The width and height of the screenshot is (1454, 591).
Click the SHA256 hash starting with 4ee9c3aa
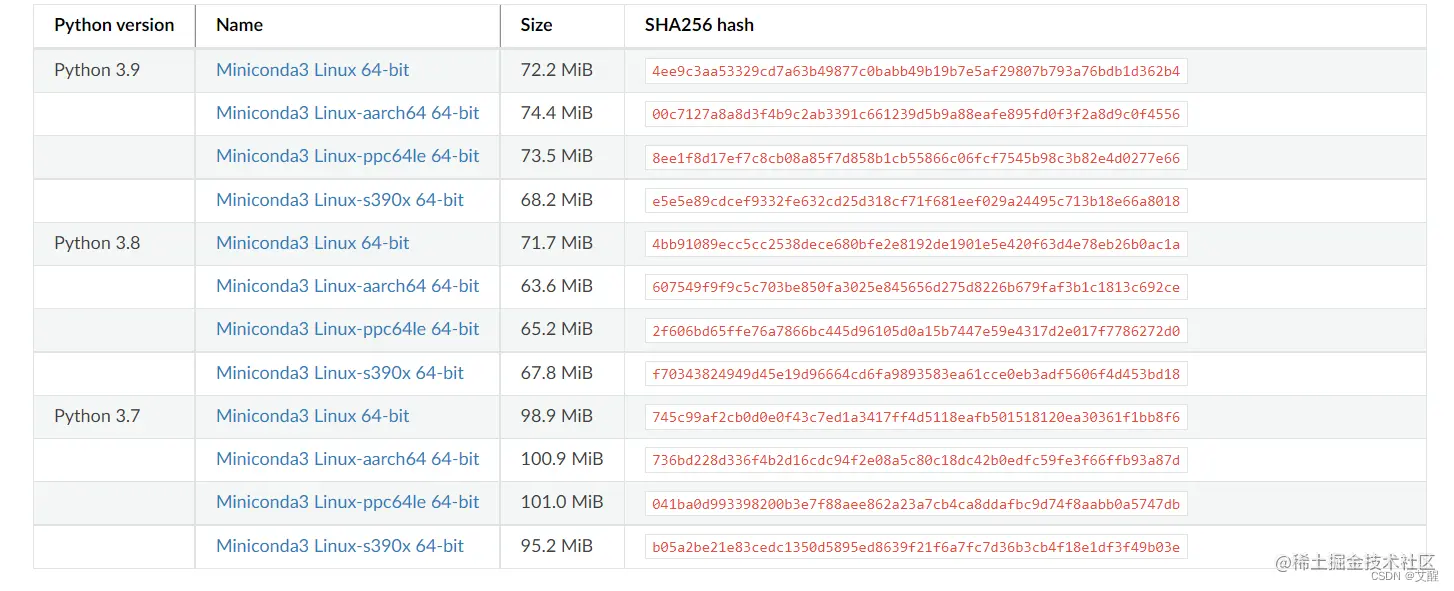915,72
